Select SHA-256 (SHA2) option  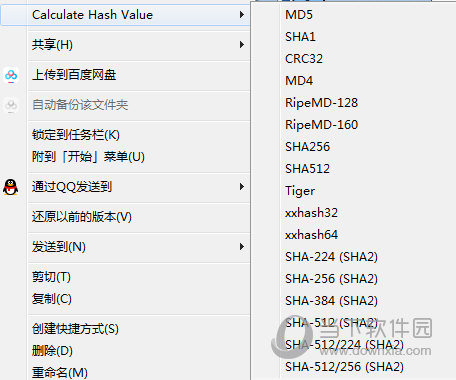[353, 279]
